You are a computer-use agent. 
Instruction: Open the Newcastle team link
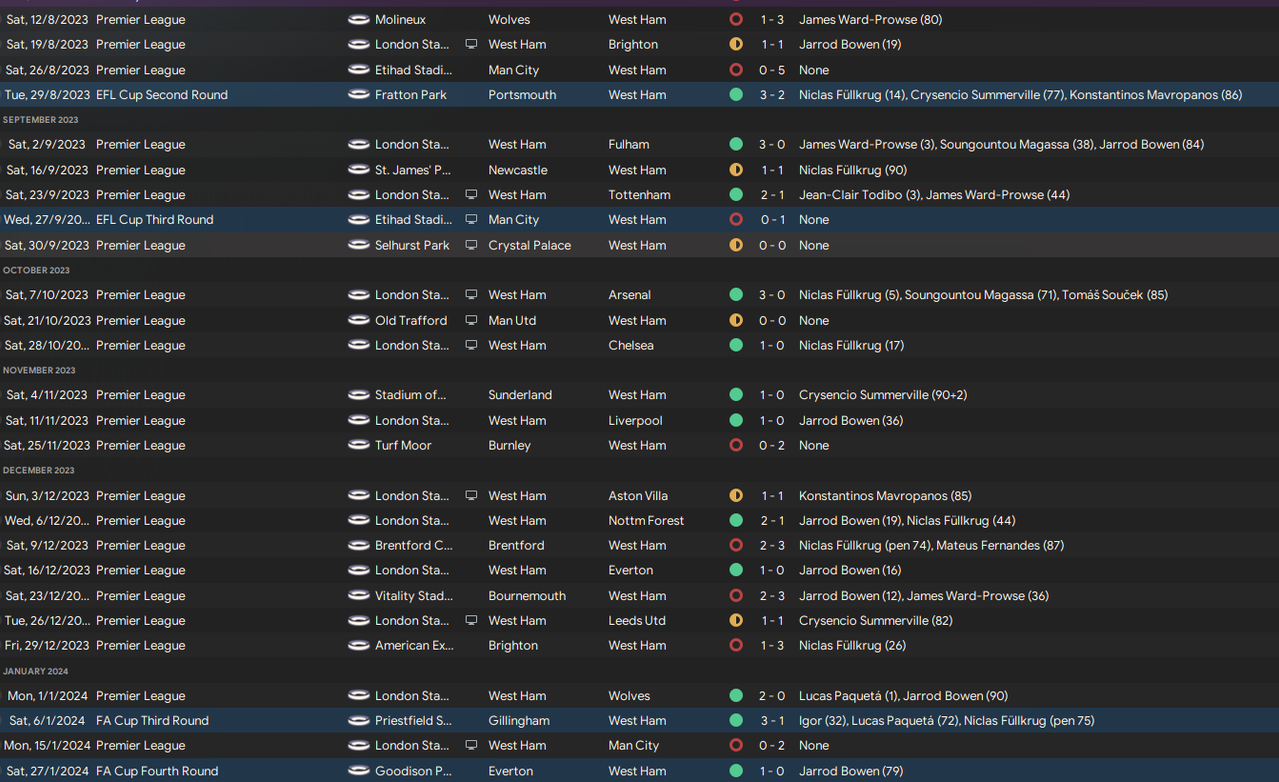pos(519,170)
